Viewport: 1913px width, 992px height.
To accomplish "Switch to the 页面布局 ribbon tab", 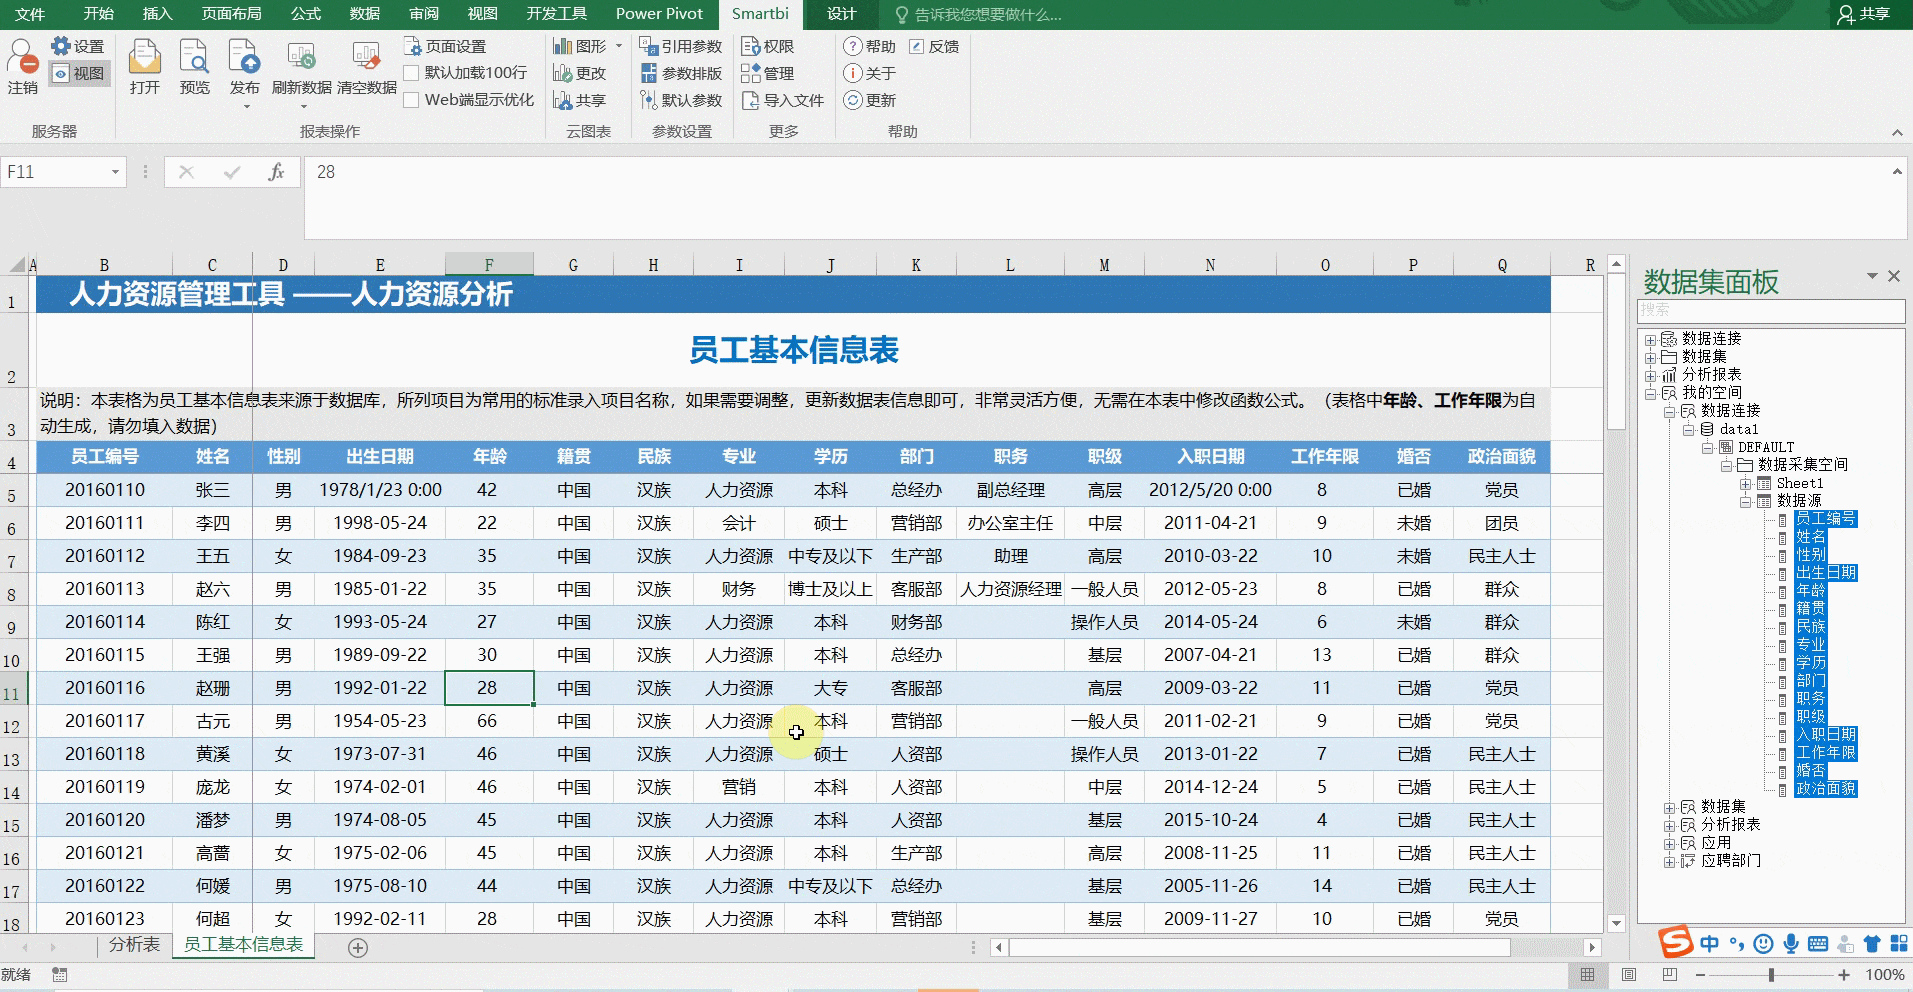I will [x=232, y=13].
